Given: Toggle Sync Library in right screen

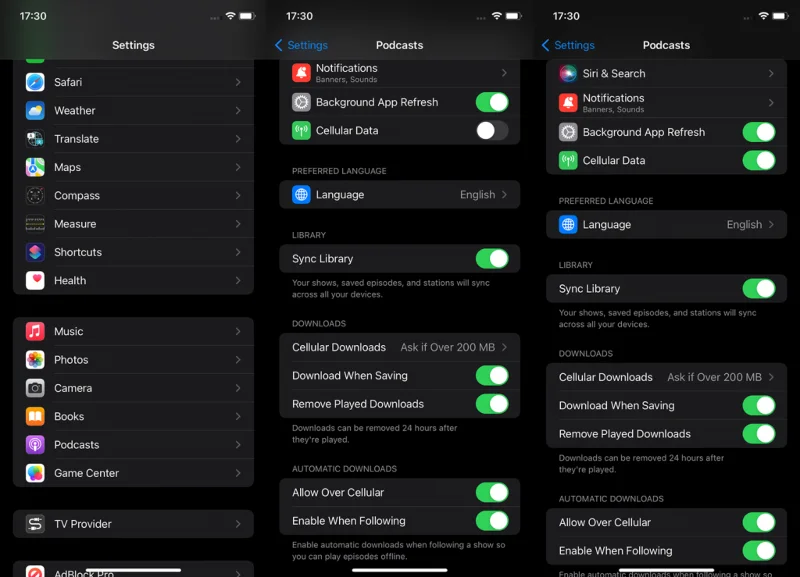Looking at the screenshot, I should click(x=759, y=289).
